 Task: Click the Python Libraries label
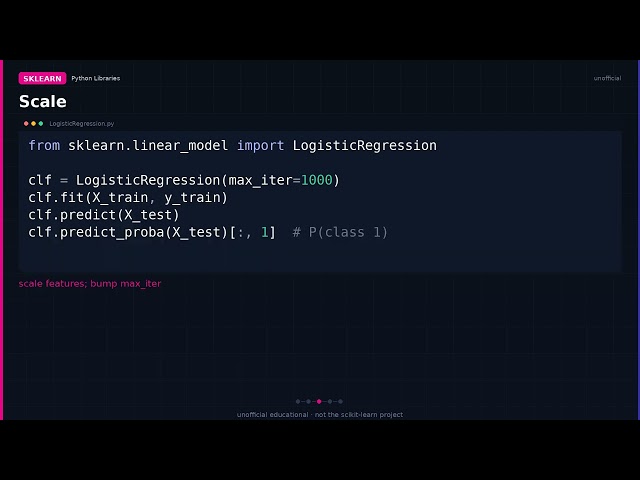coord(96,78)
